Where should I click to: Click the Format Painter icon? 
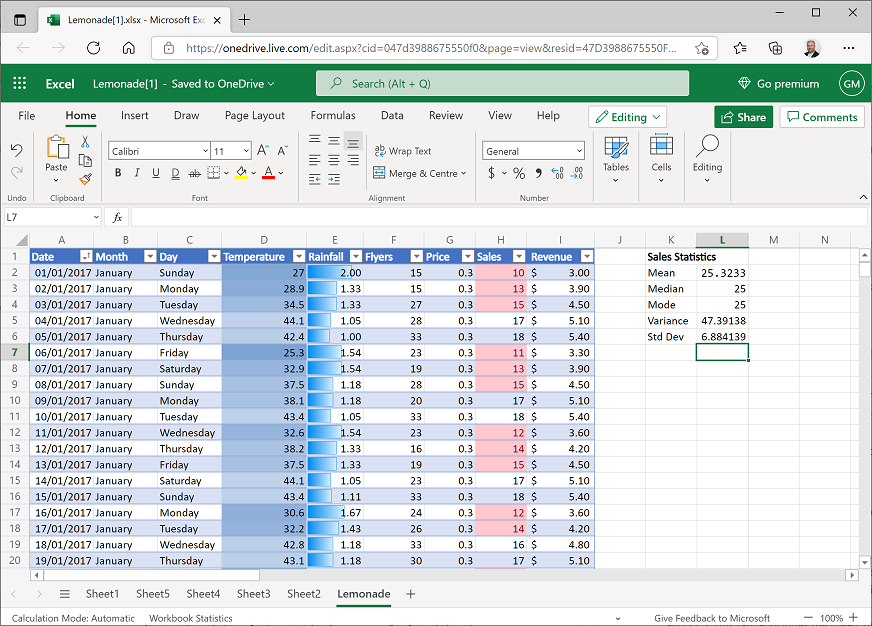pyautogui.click(x=87, y=179)
